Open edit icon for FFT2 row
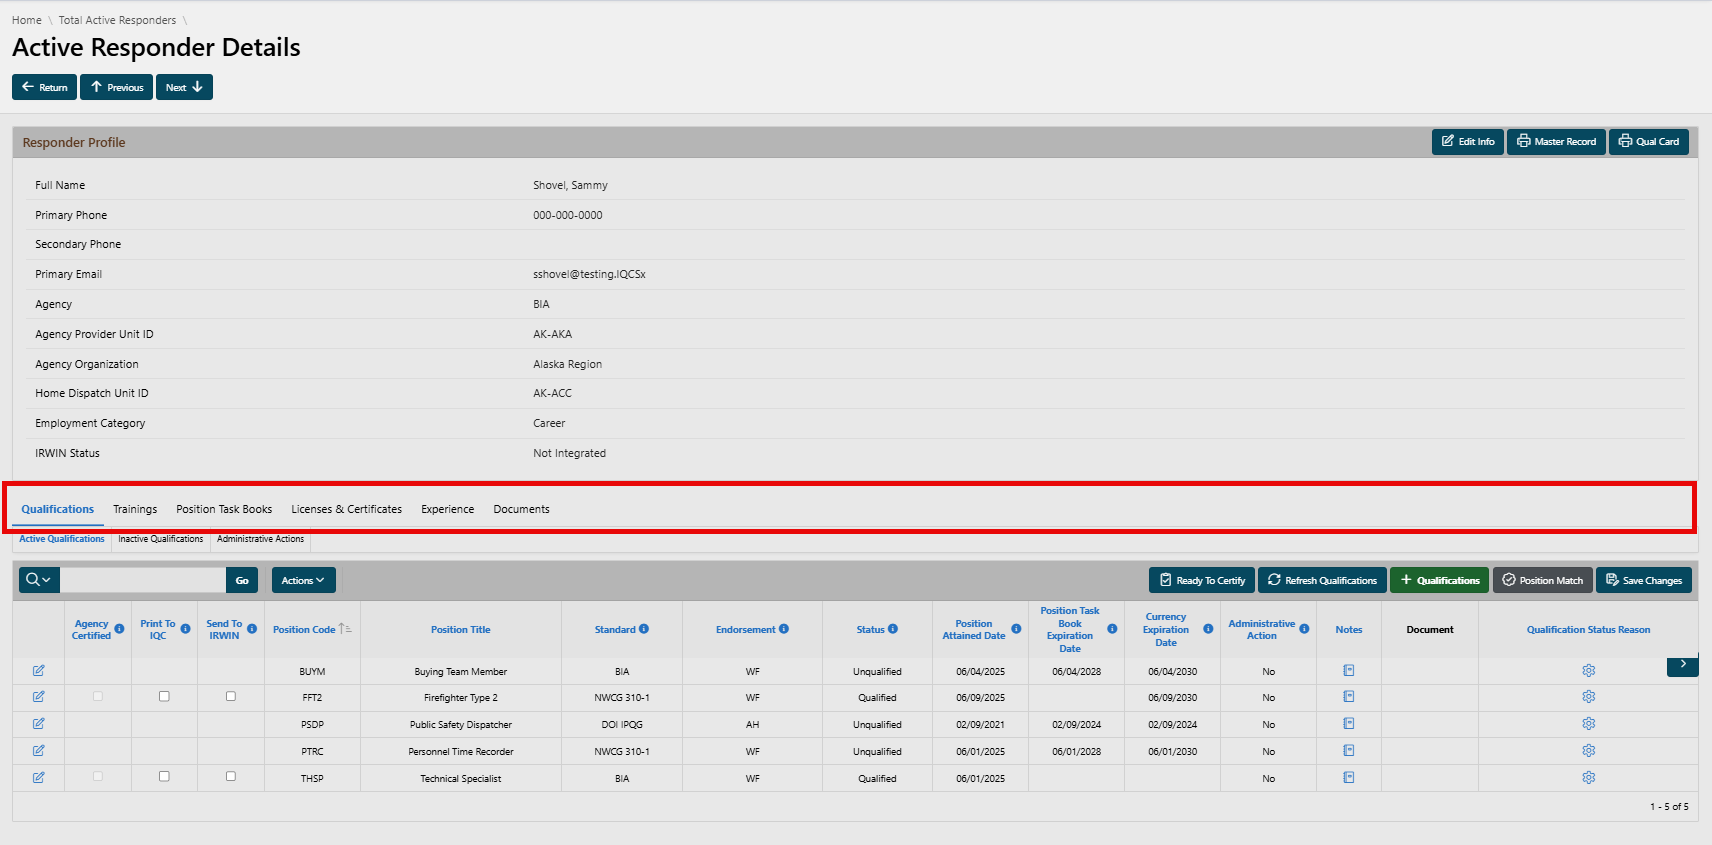 (38, 697)
